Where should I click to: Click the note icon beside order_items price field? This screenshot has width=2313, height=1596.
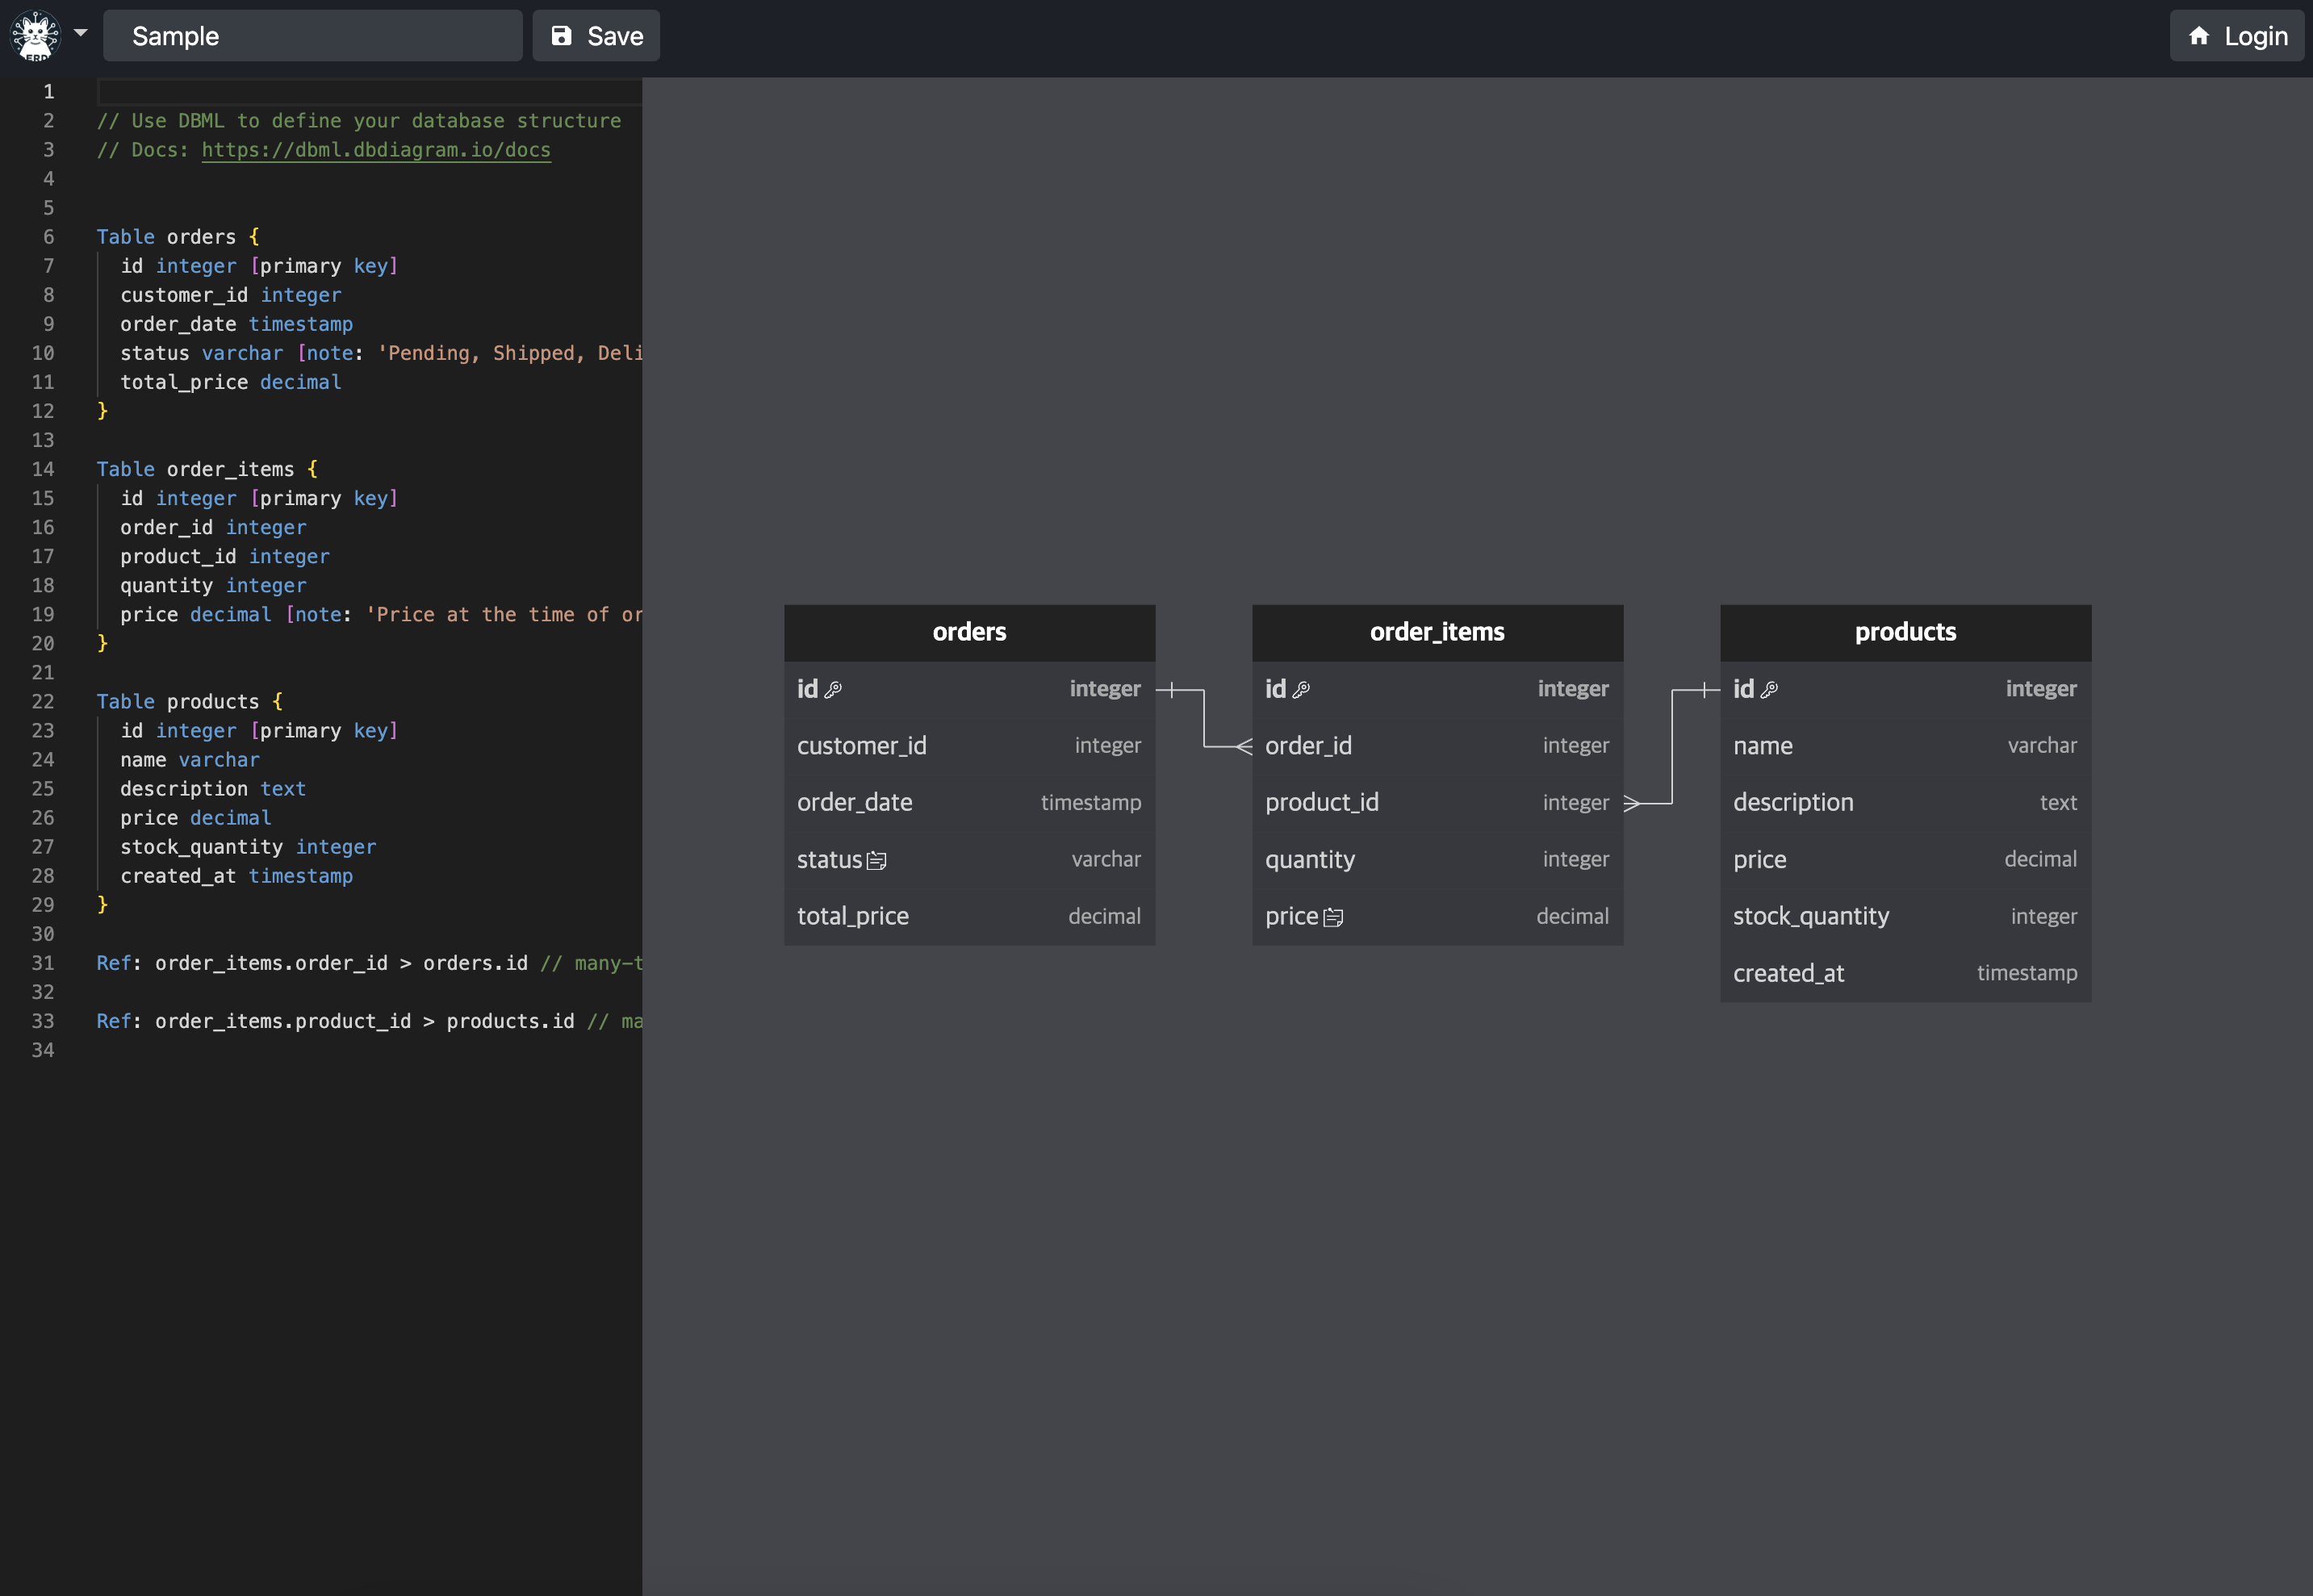click(x=1334, y=916)
